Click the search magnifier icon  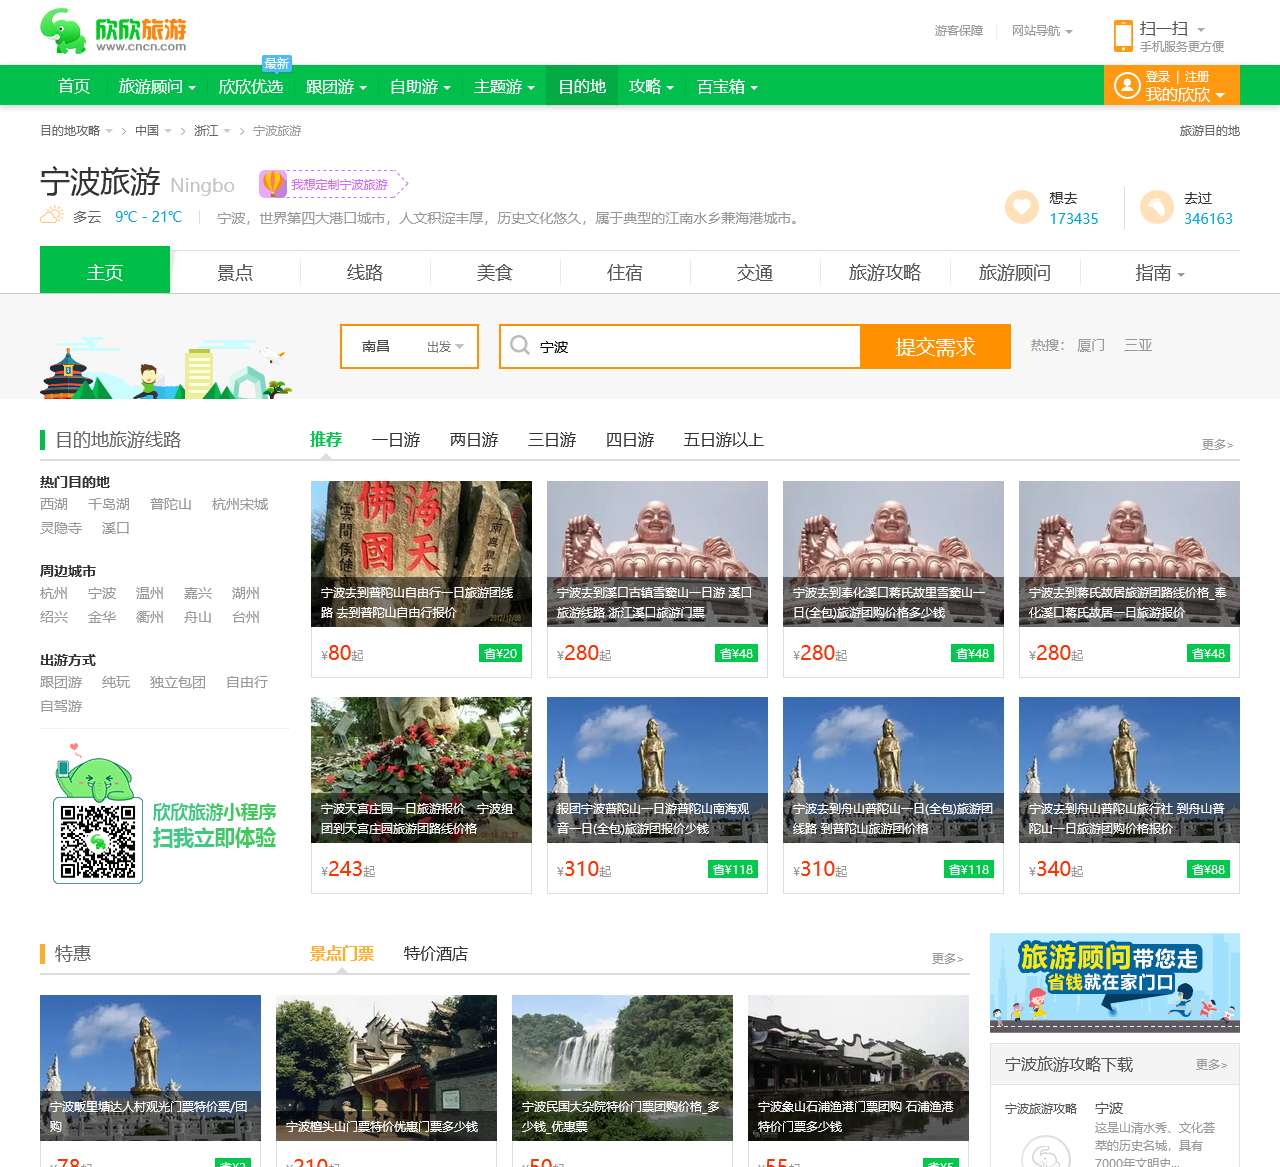pyautogui.click(x=521, y=345)
